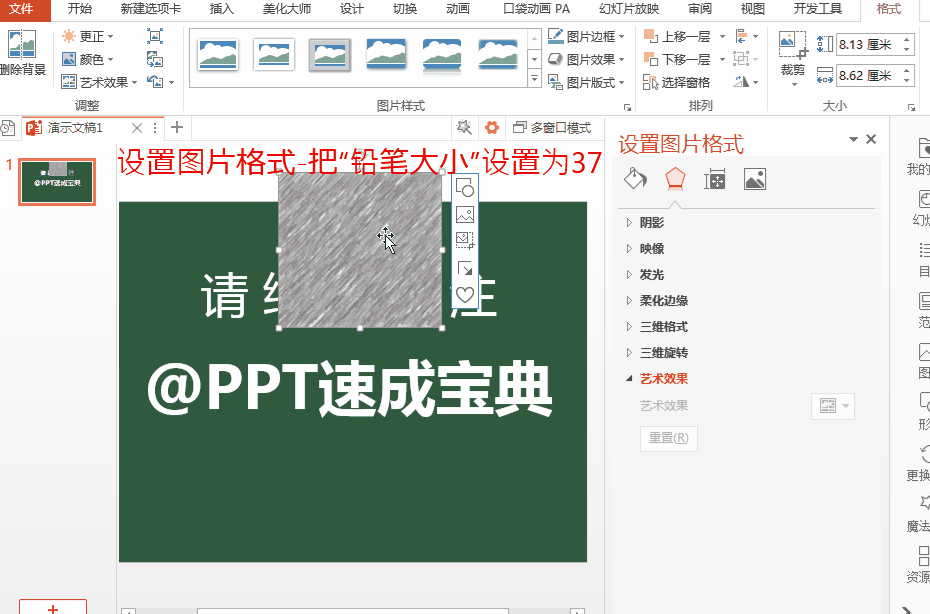Viewport: 930px width, 614px height.
Task: Open the Effects pentagon pane tab icon
Action: tap(675, 179)
